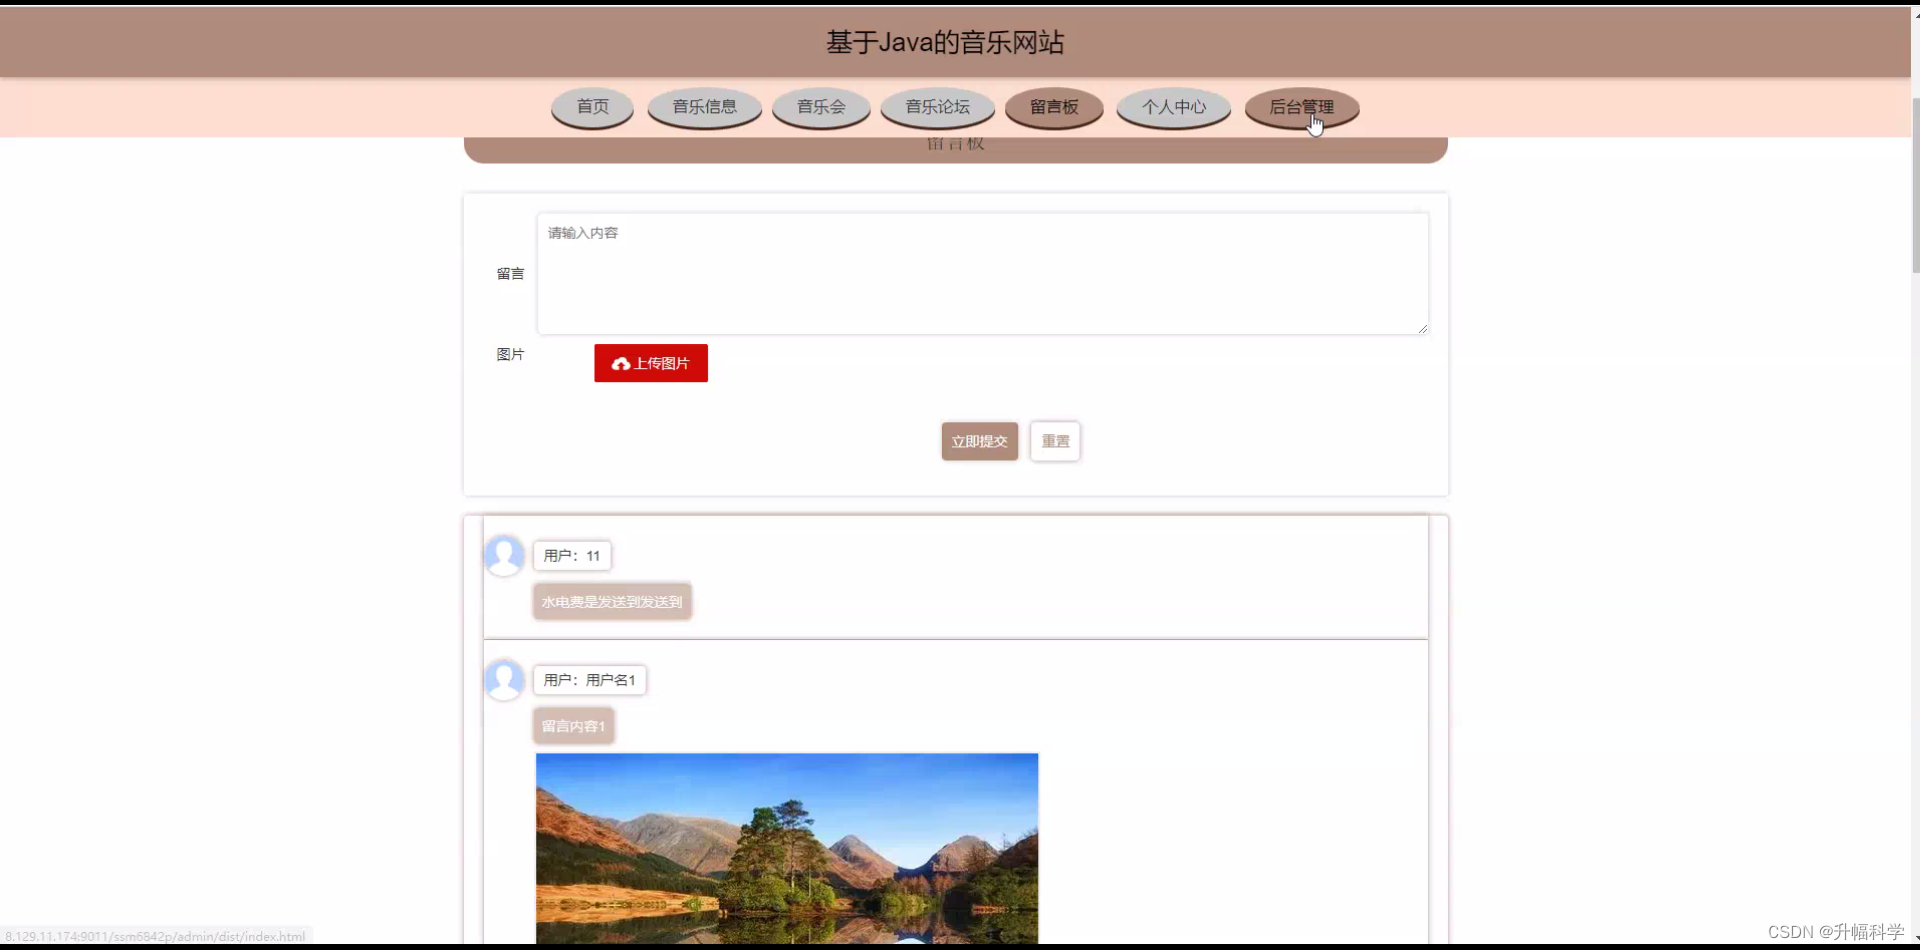This screenshot has height=950, width=1920.
Task: Navigate to 音乐论坛 forum
Action: click(x=936, y=107)
